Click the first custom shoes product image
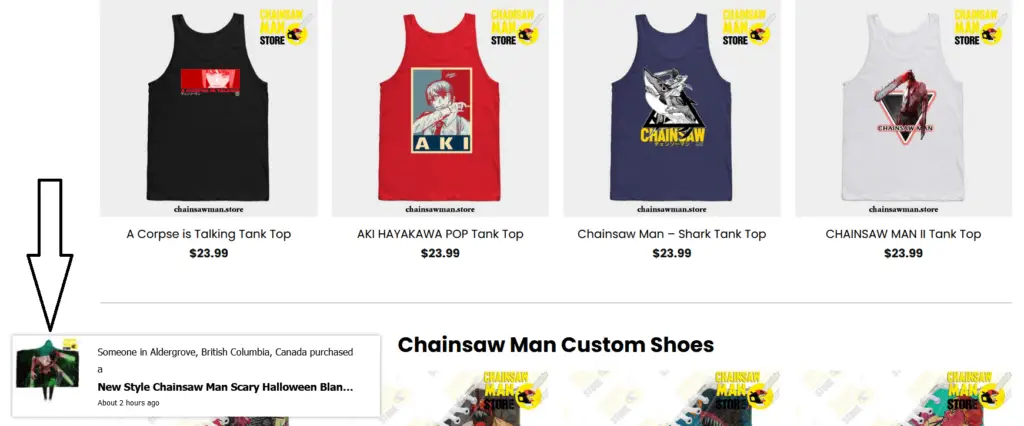1024x426 pixels. pyautogui.click(x=466, y=398)
